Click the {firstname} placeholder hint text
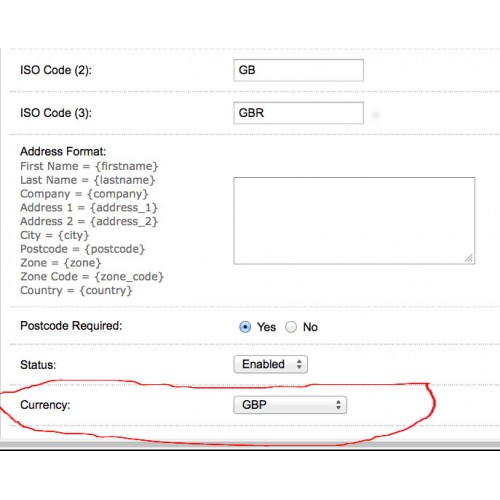The width and height of the screenshot is (500, 500). (127, 166)
